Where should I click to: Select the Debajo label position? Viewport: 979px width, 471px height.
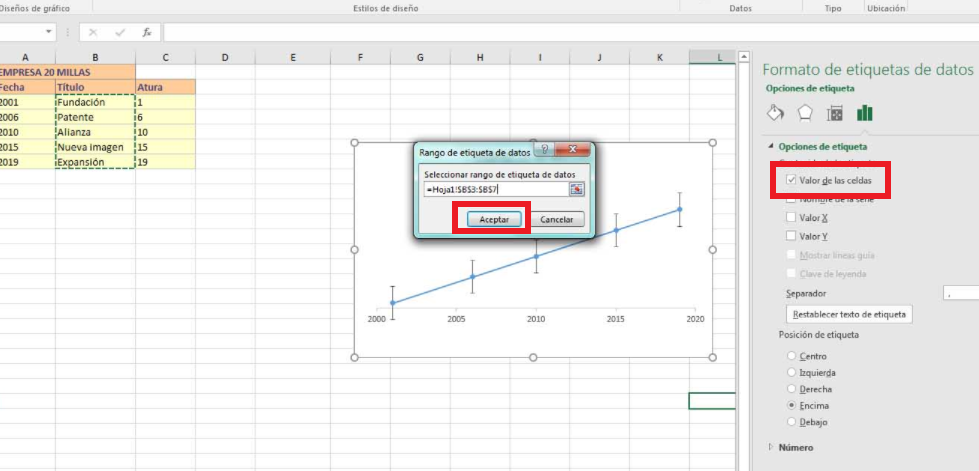(792, 422)
